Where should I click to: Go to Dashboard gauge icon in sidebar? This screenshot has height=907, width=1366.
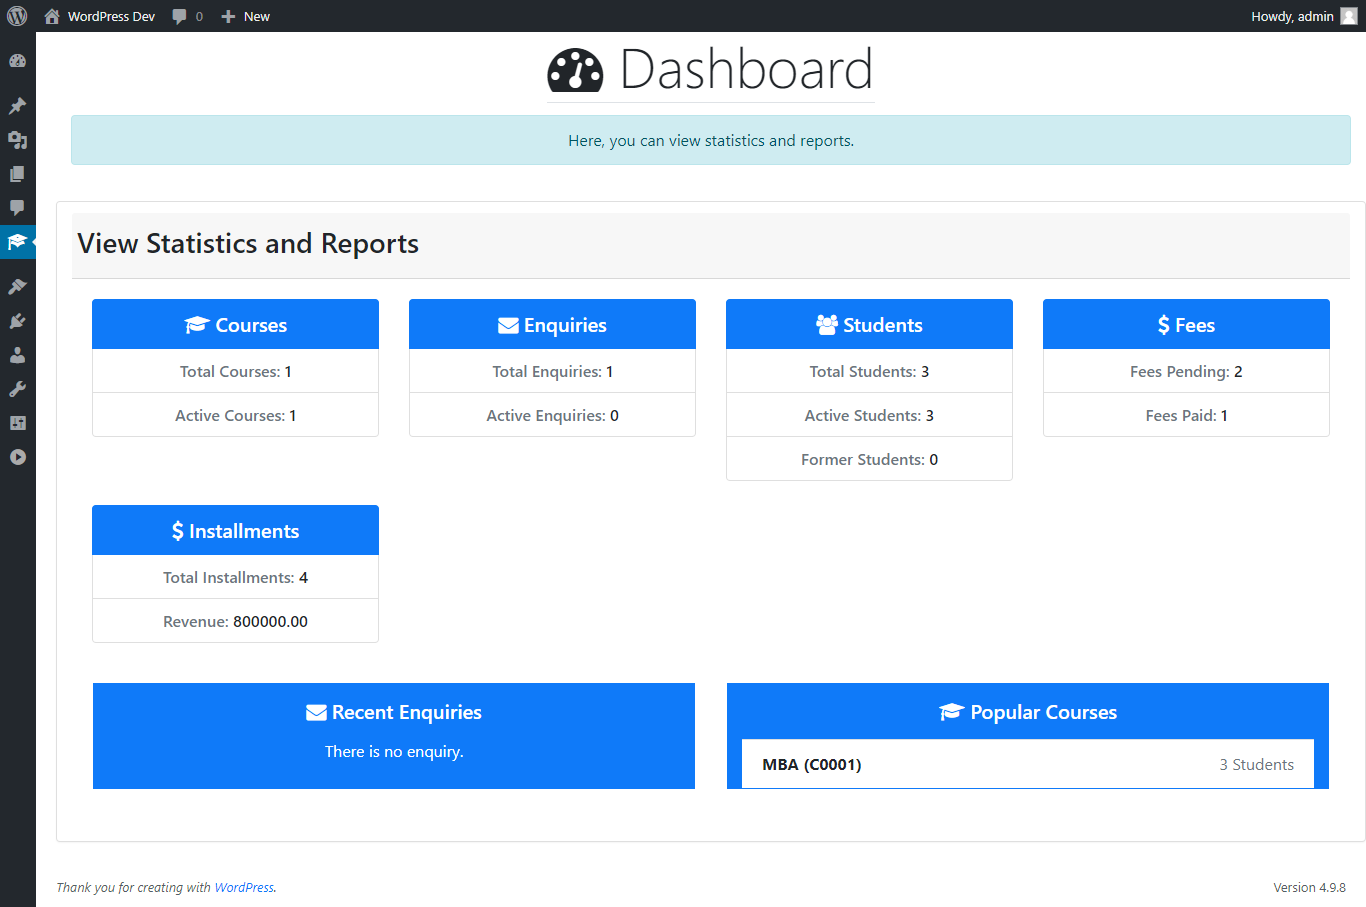point(17,61)
